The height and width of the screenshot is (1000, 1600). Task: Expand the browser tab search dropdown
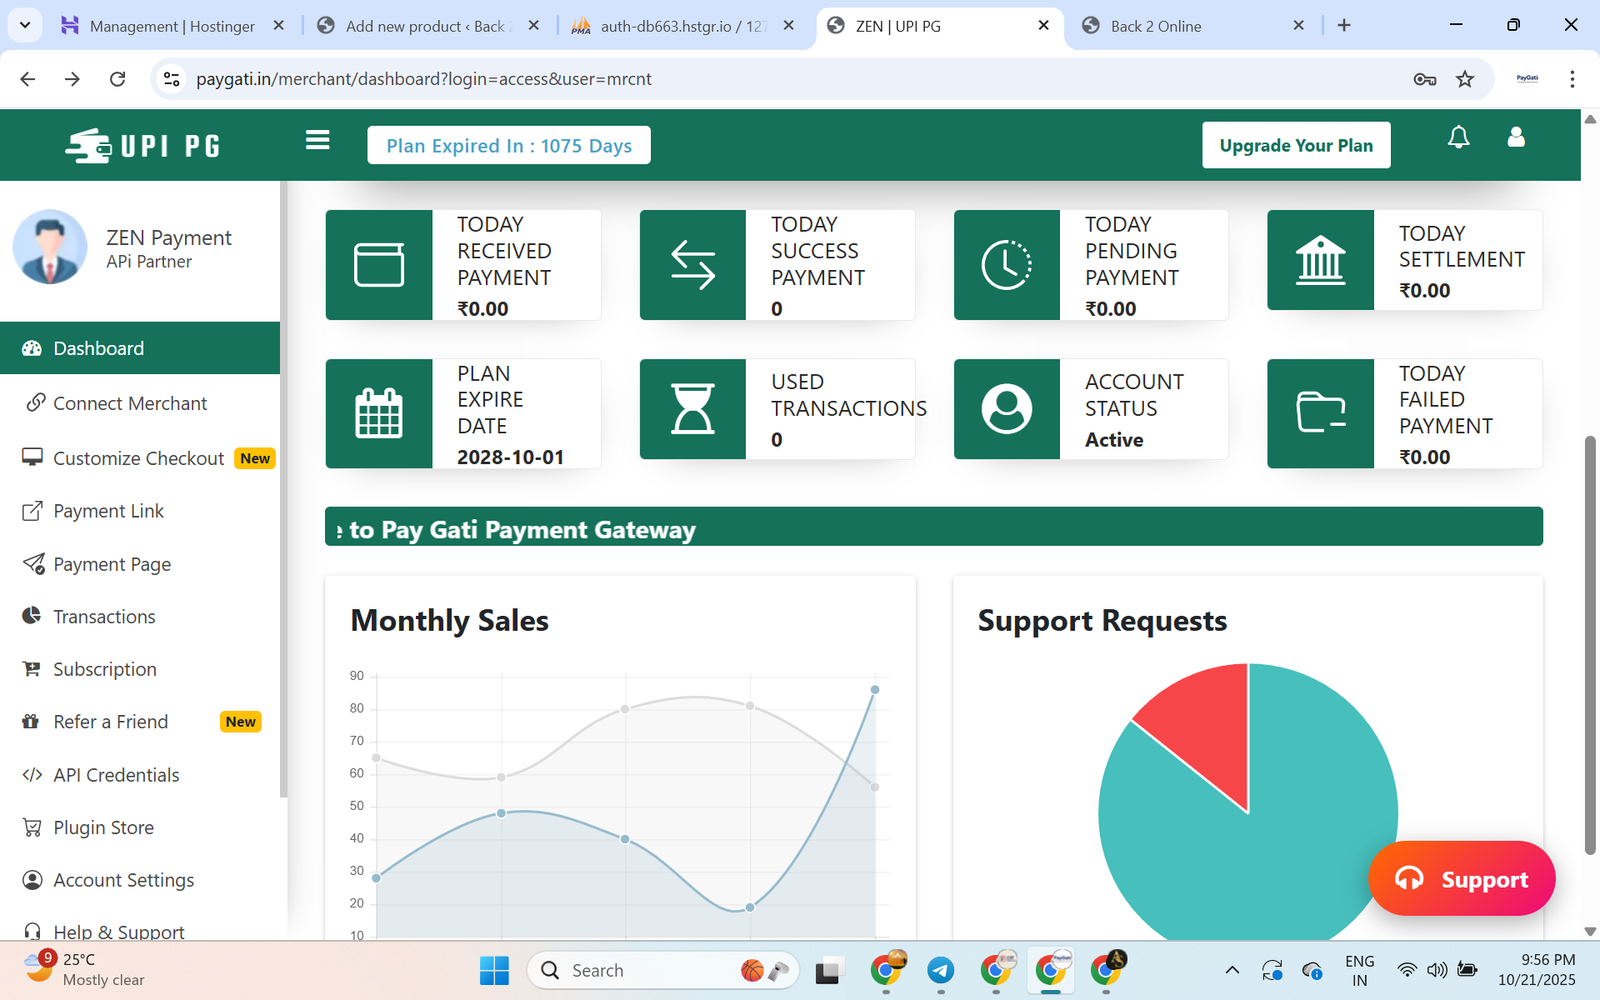[24, 25]
